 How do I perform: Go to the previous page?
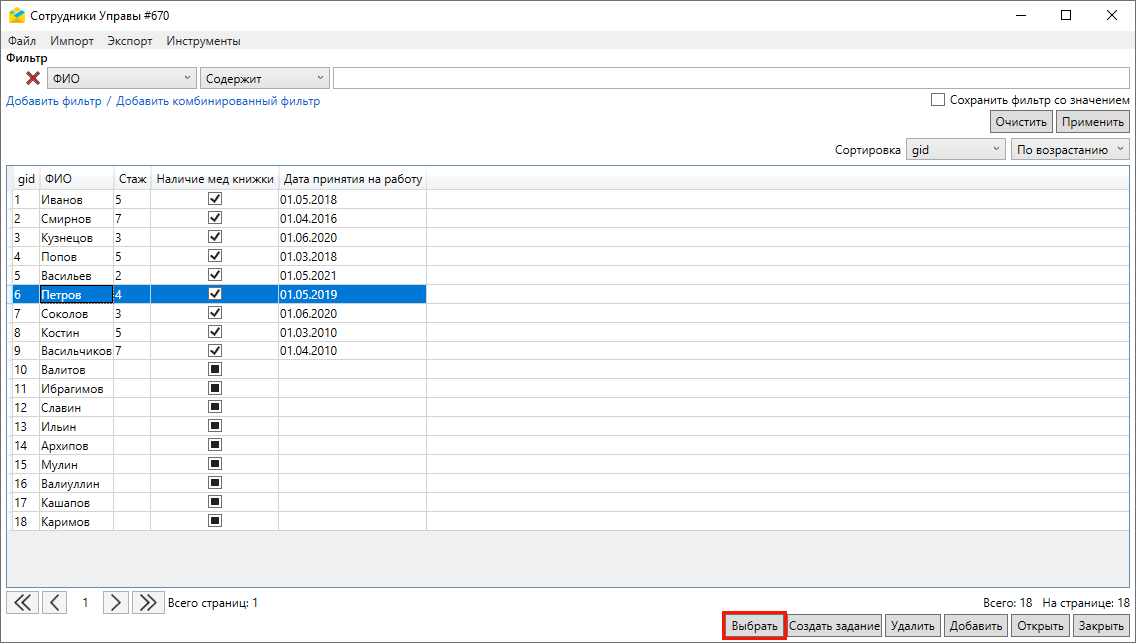54,602
